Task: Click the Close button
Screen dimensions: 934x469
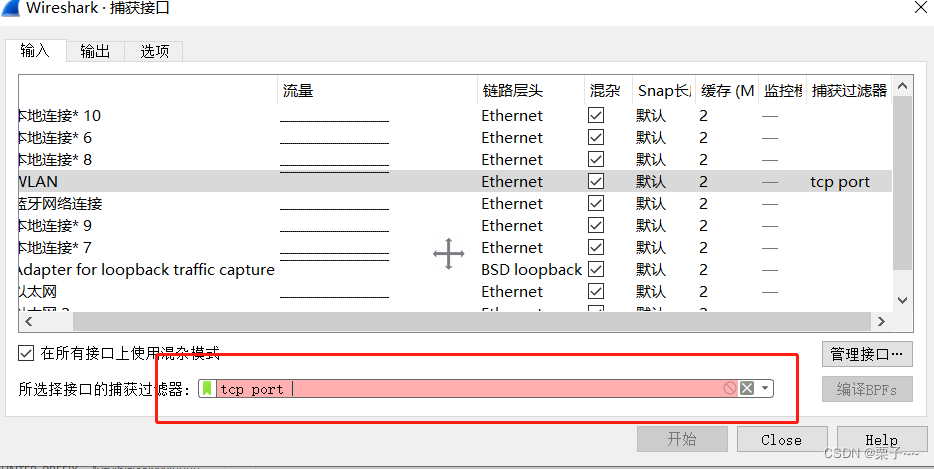Action: (x=782, y=439)
